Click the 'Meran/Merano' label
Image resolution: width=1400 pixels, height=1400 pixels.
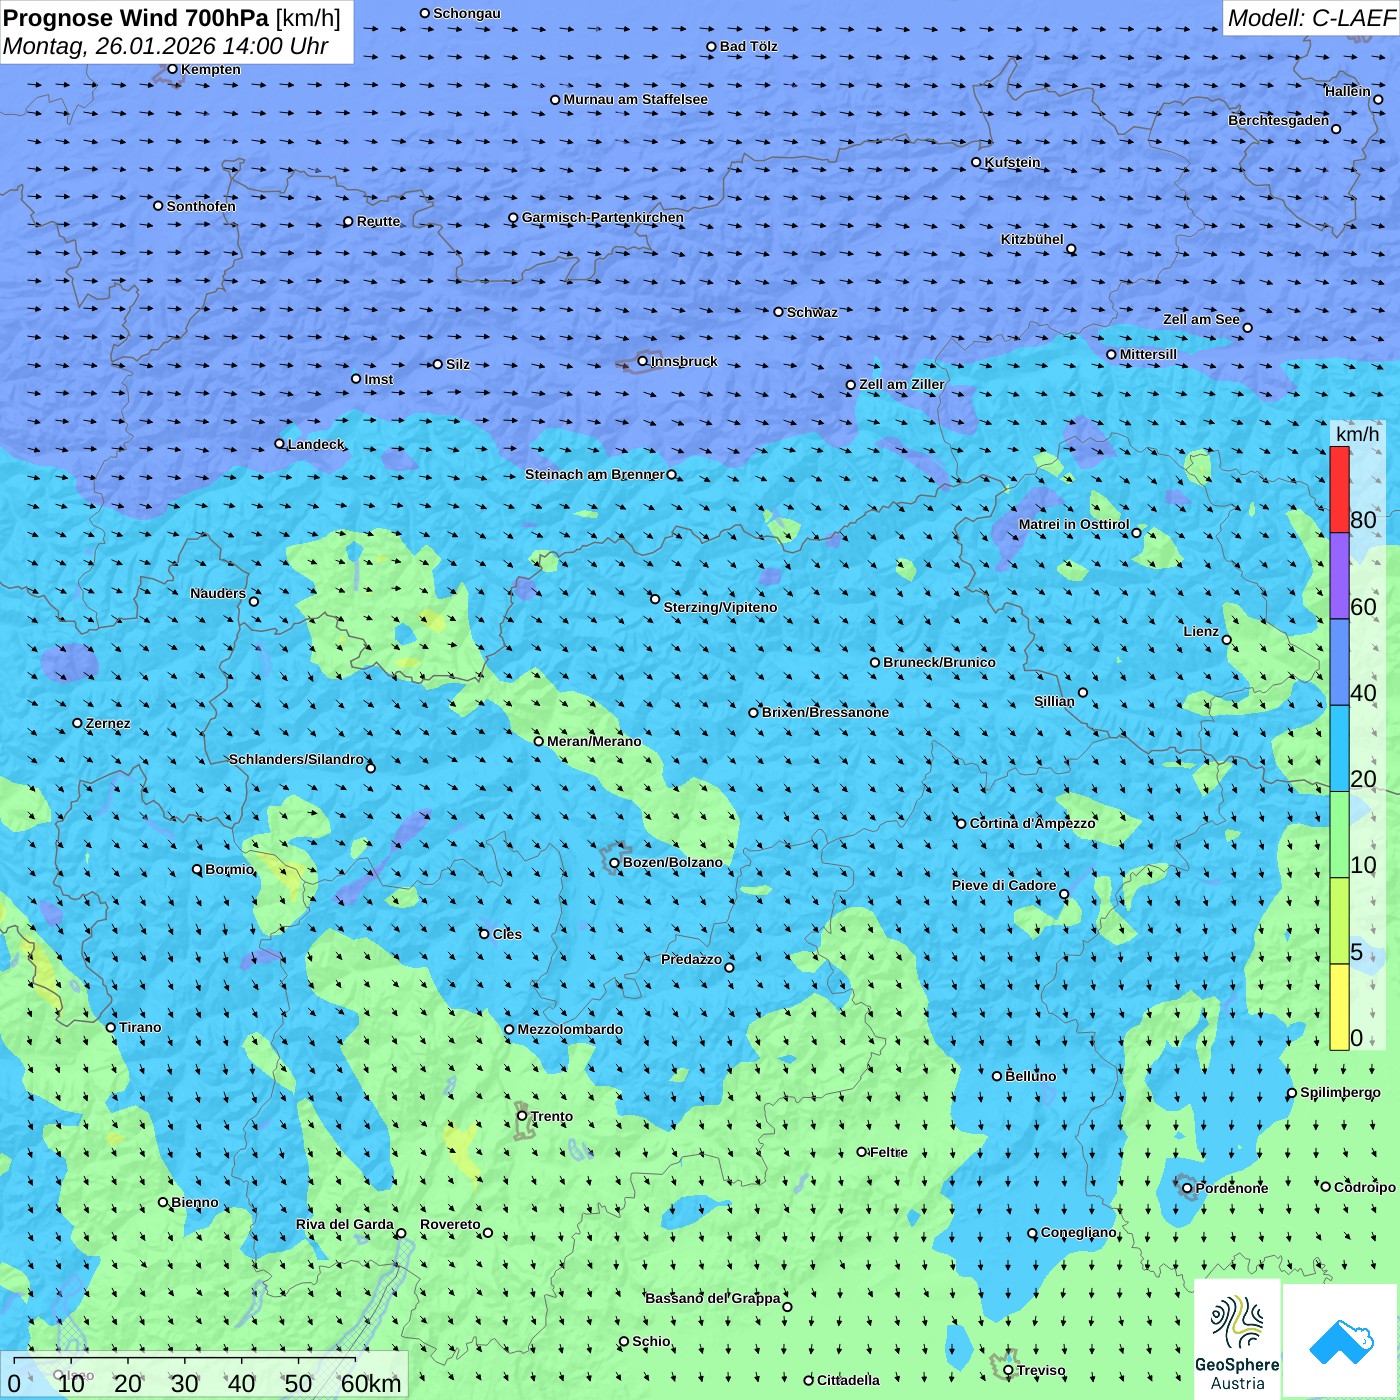click(x=595, y=741)
